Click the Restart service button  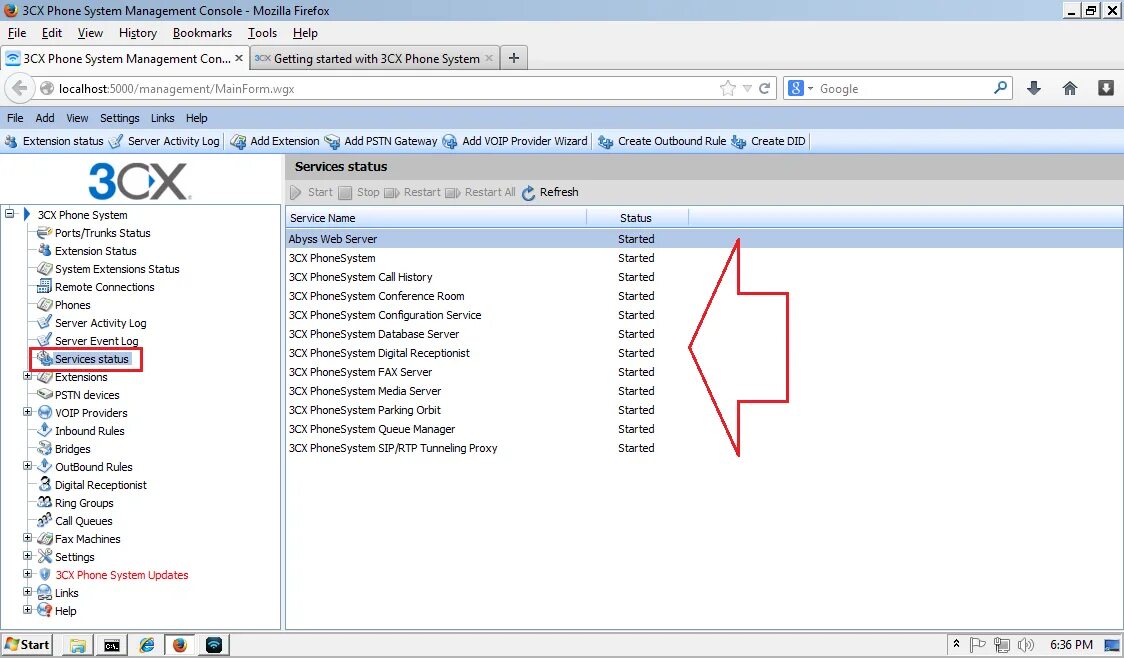tap(412, 192)
